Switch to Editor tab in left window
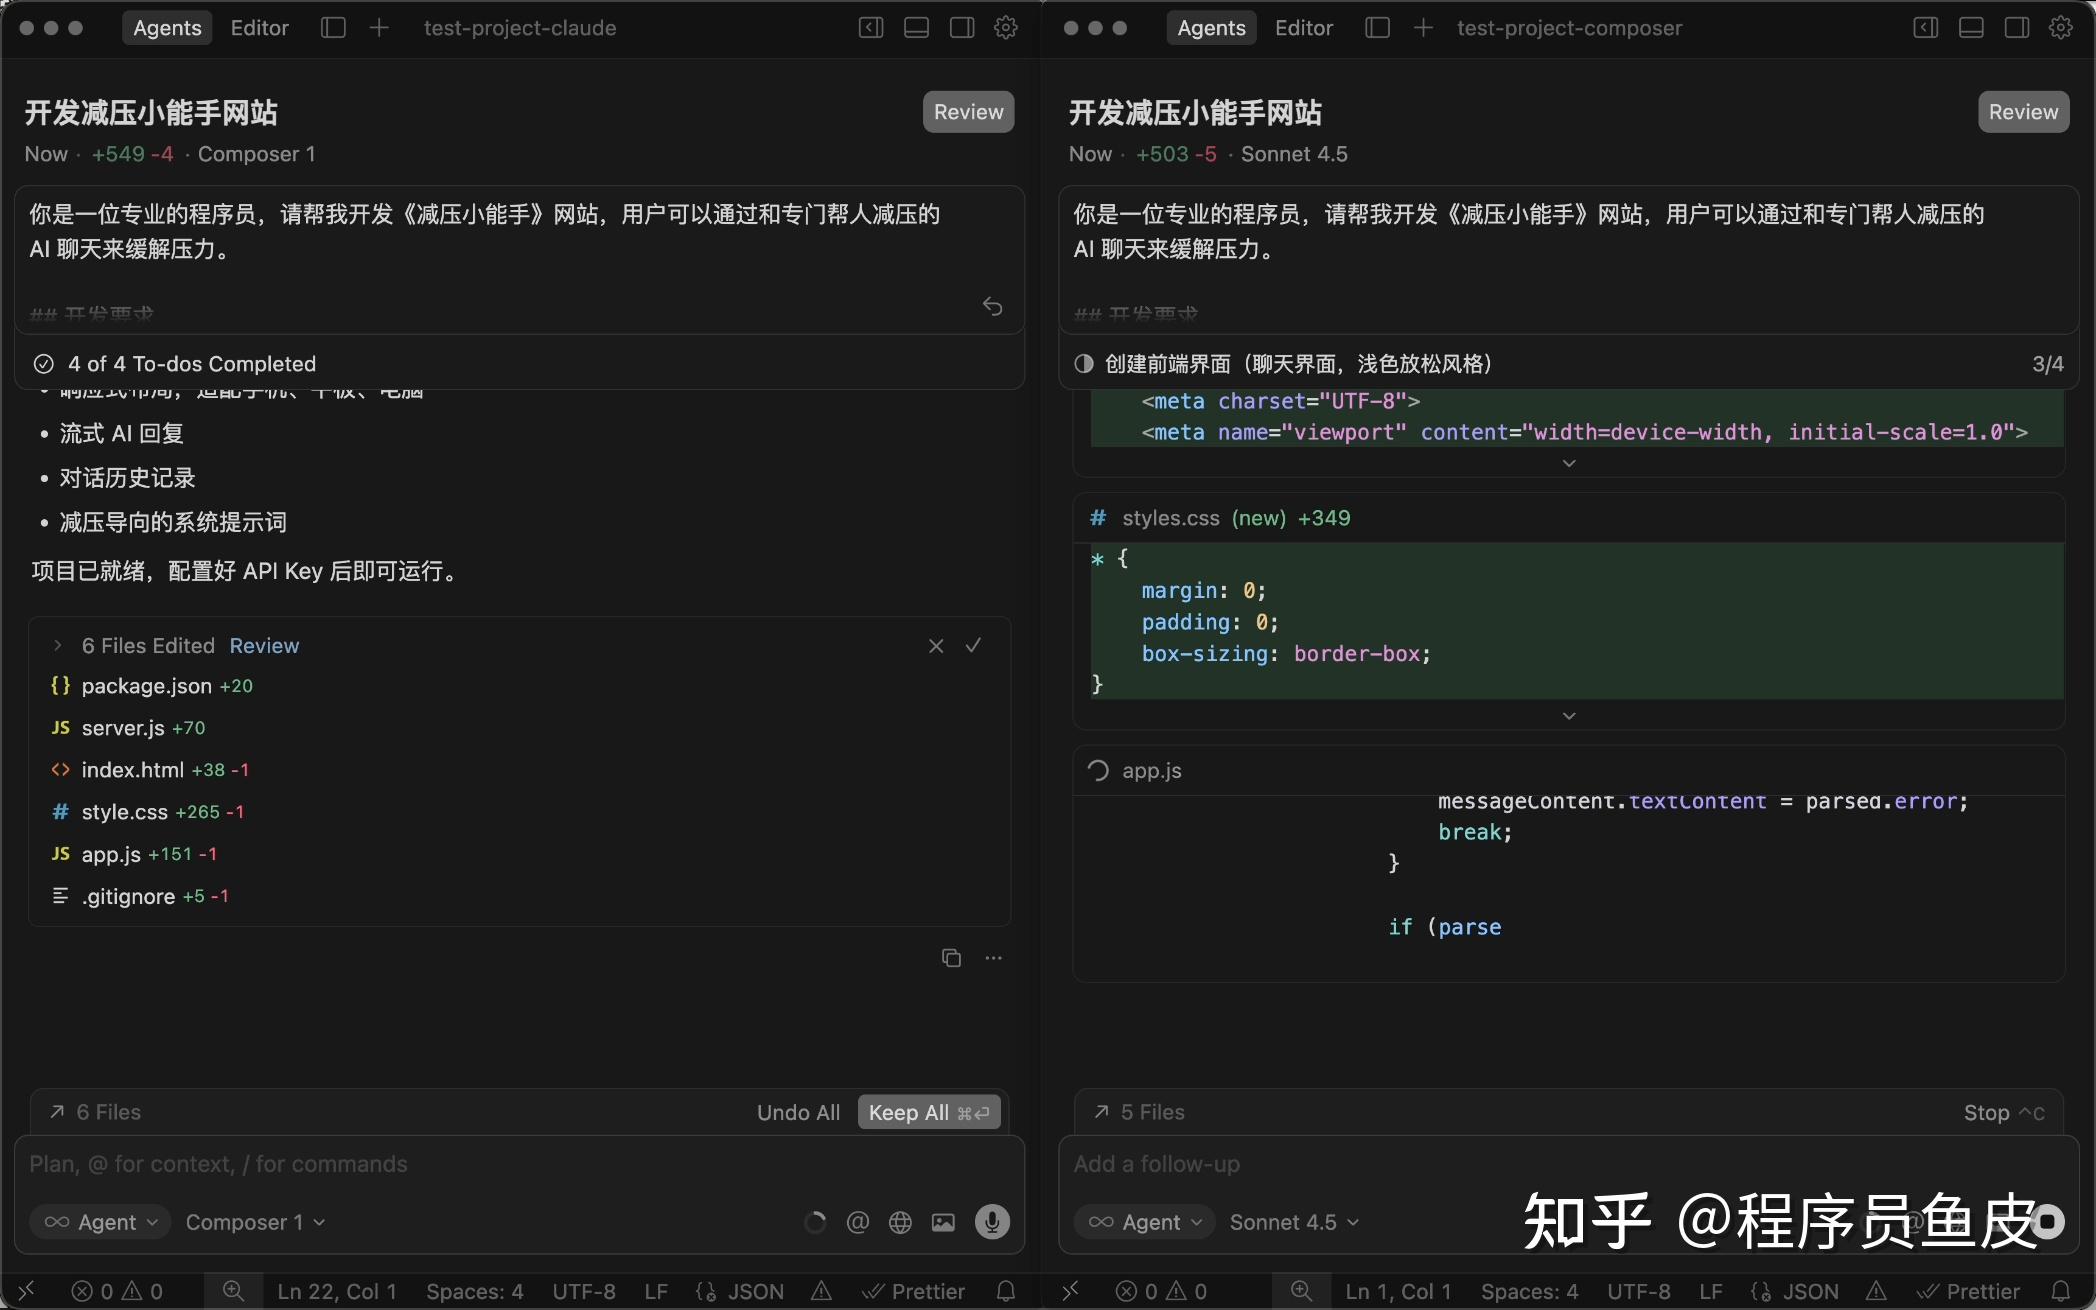 click(259, 28)
